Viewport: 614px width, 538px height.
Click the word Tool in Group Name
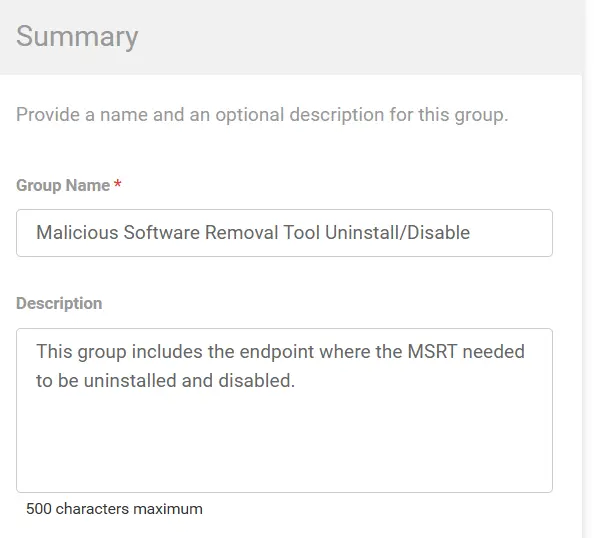(x=301, y=232)
